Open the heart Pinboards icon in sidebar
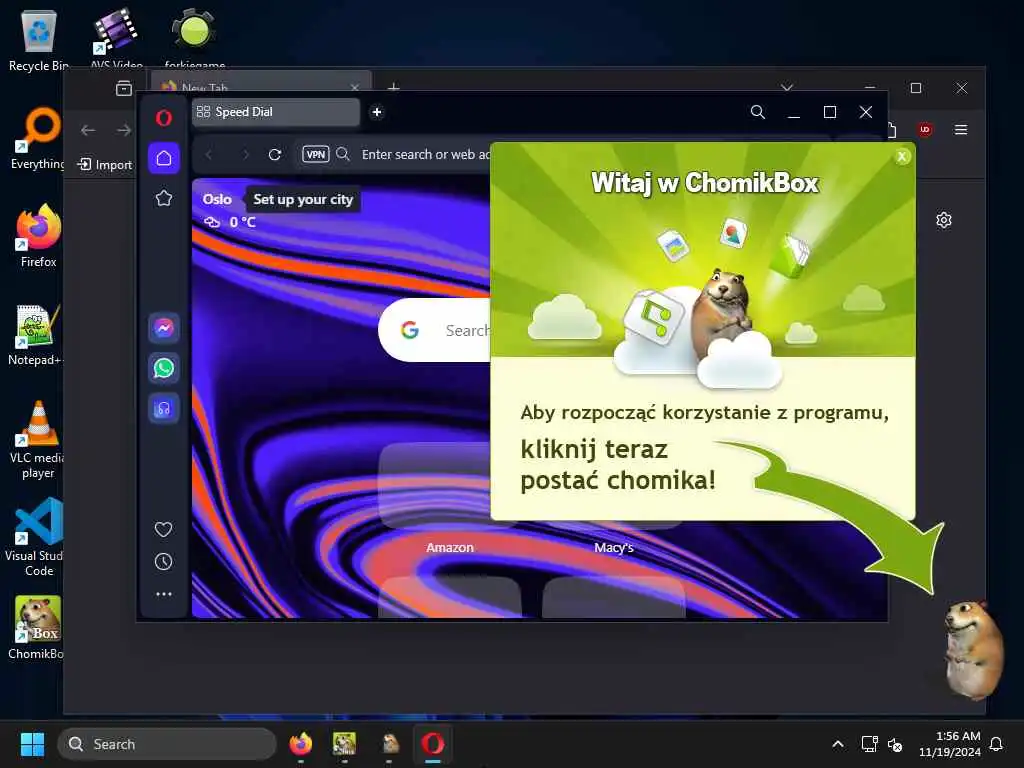This screenshot has height=768, width=1024. click(163, 529)
